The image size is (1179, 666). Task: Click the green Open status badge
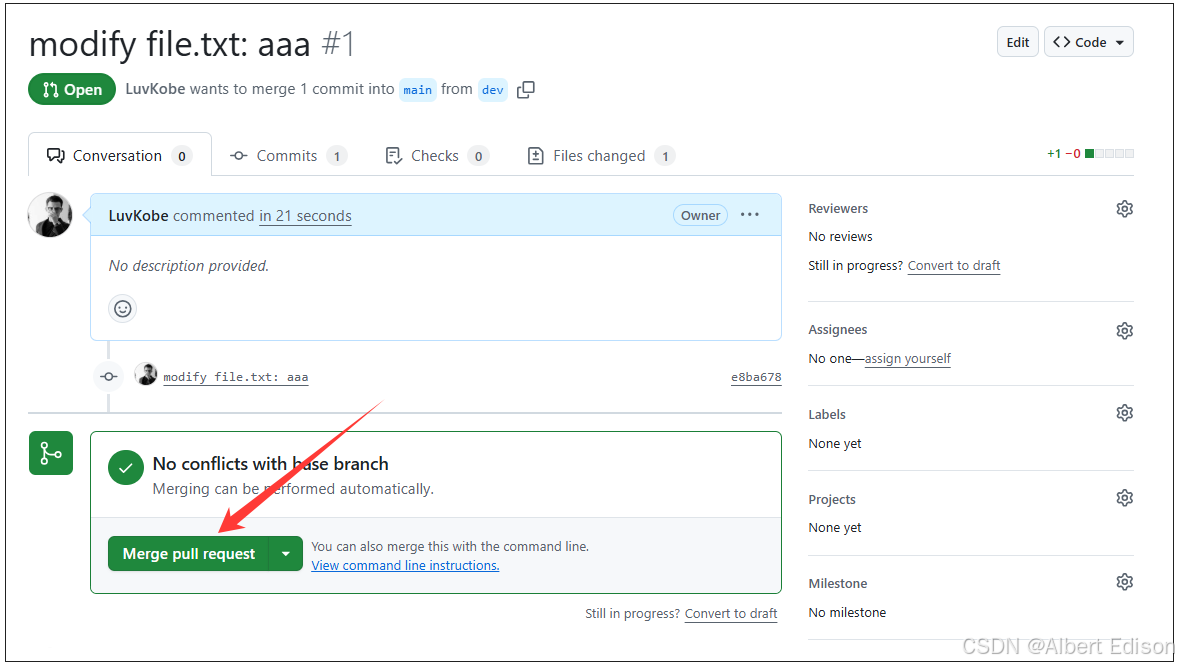(71, 89)
